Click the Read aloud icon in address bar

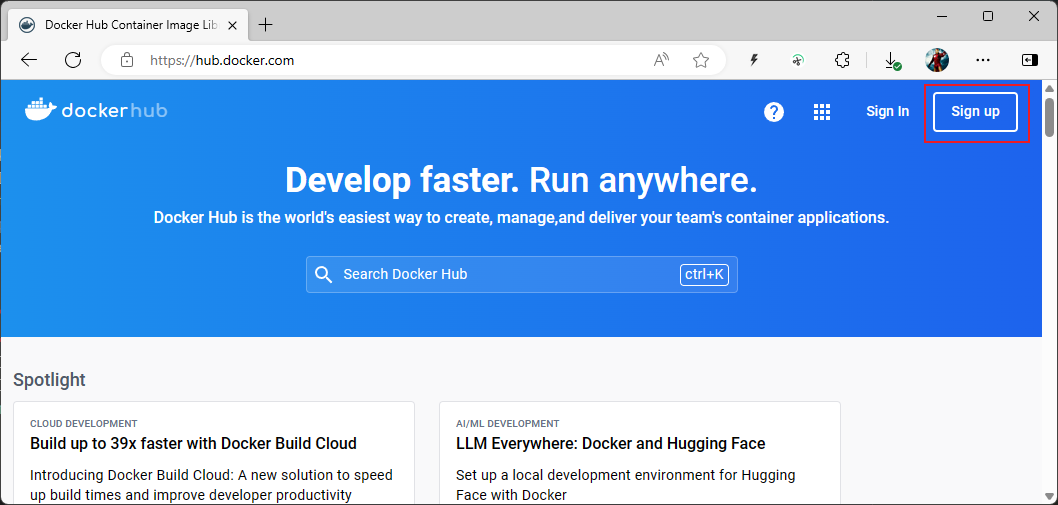point(661,60)
